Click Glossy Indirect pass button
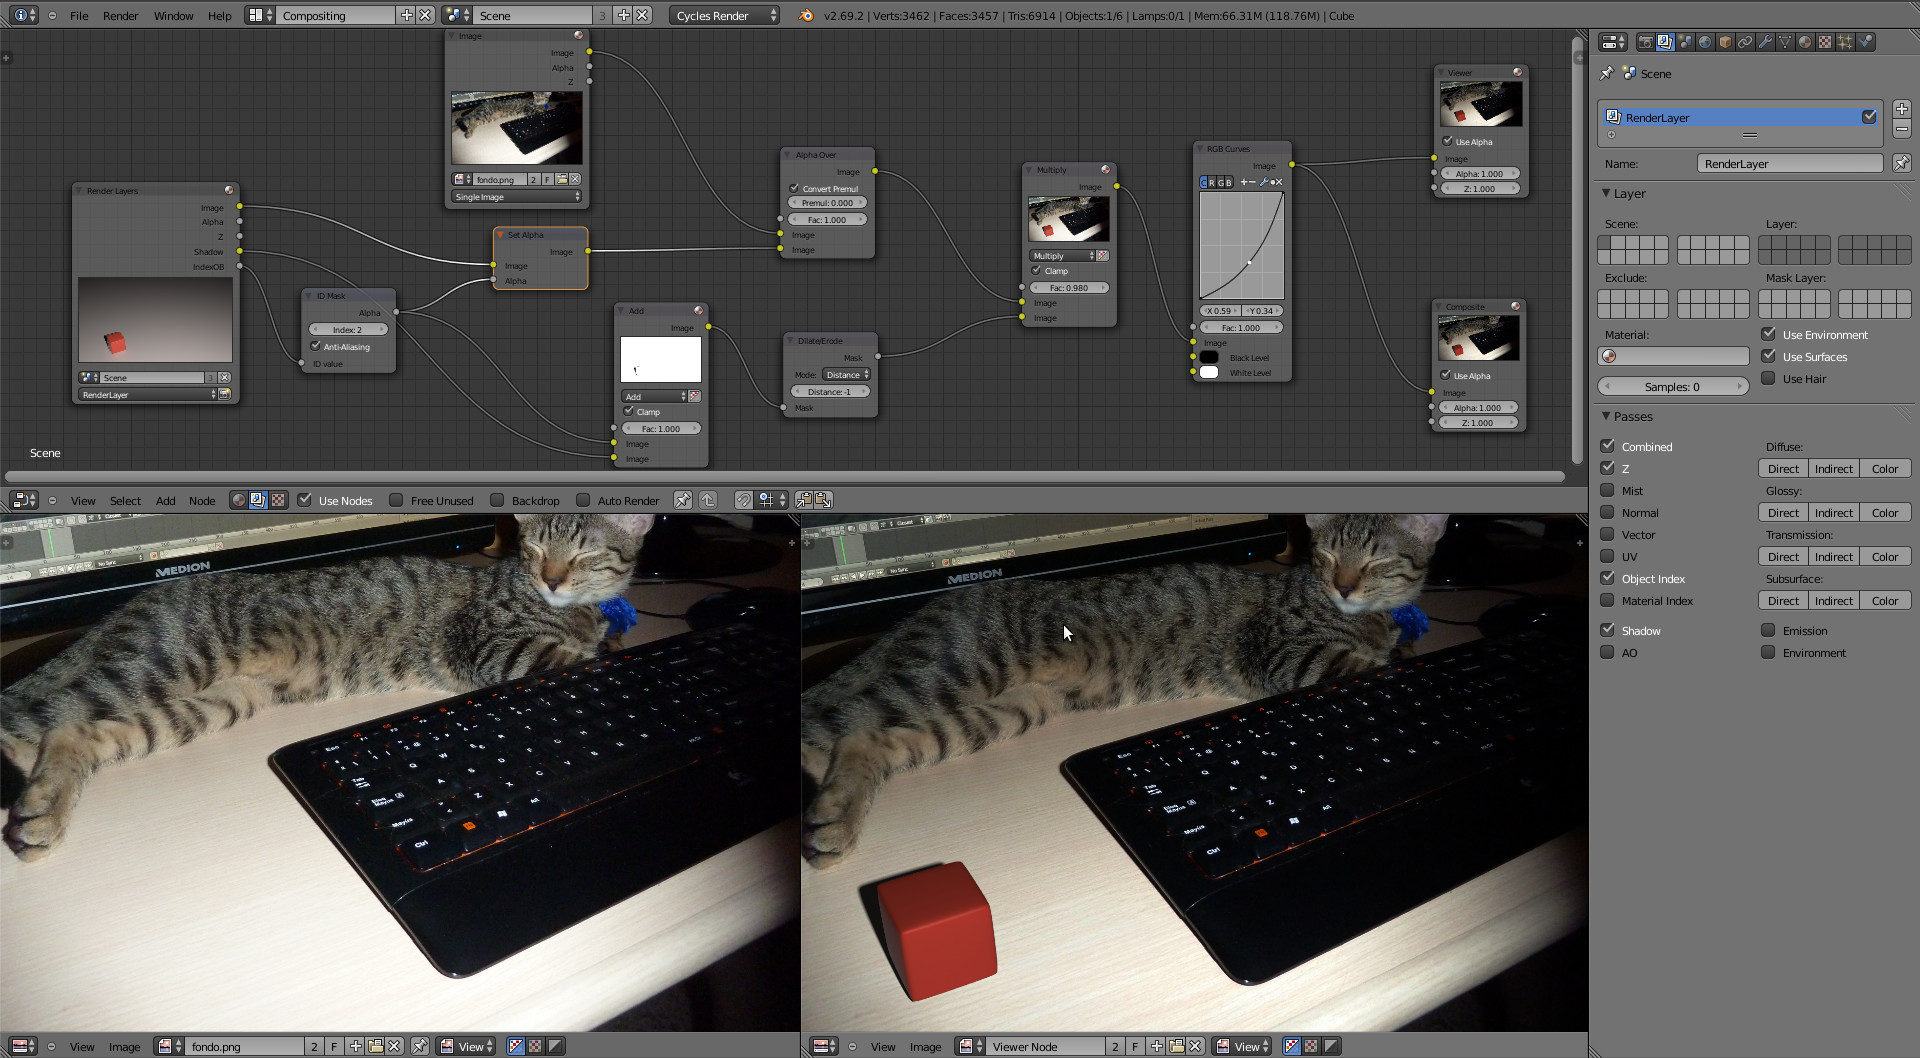Screen dimensions: 1920x1058 tap(1834, 513)
